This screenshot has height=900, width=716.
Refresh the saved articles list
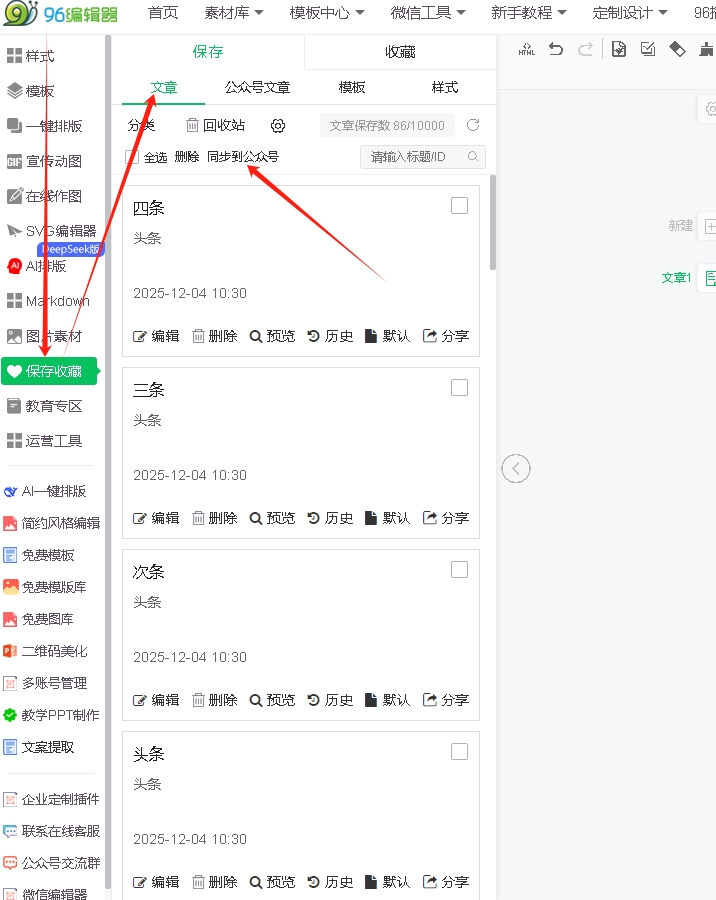click(x=473, y=125)
